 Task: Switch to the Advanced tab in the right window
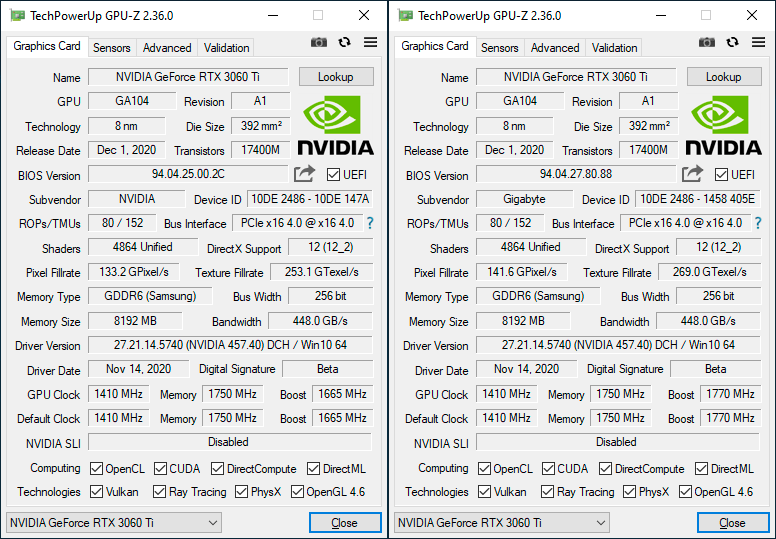pyautogui.click(x=555, y=47)
